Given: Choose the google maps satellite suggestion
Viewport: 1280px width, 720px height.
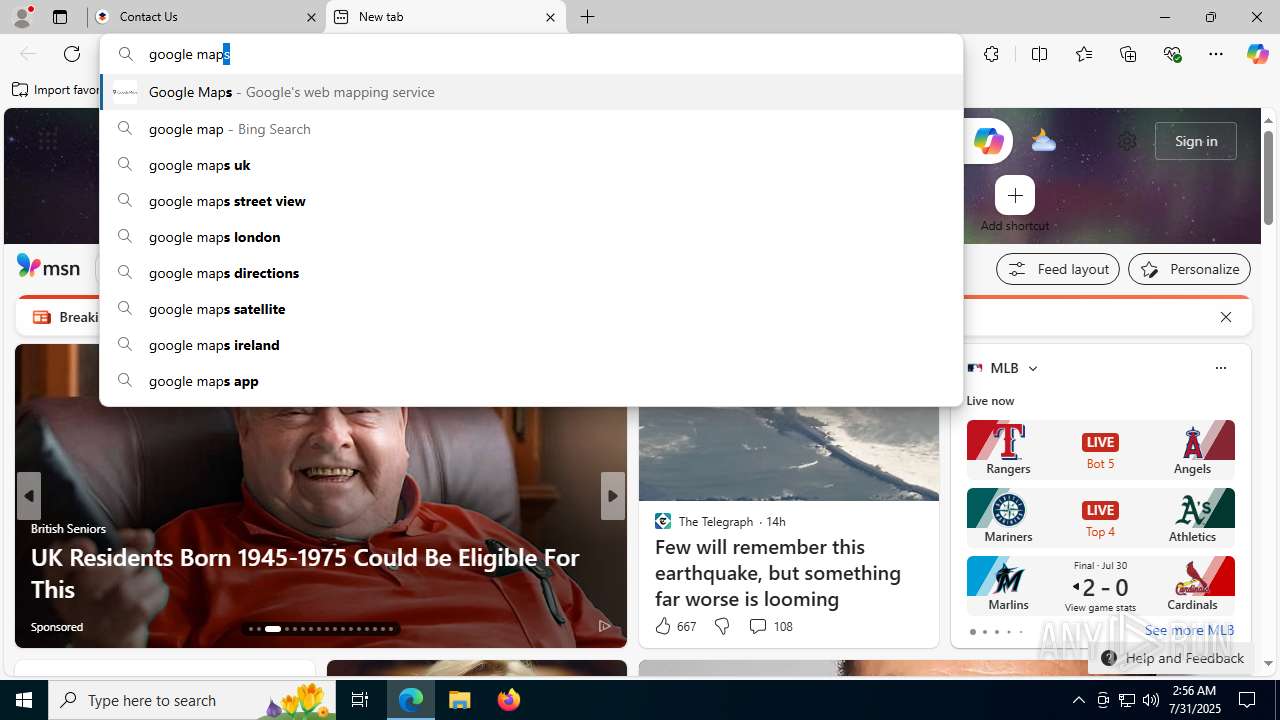Looking at the screenshot, I should pos(531,309).
